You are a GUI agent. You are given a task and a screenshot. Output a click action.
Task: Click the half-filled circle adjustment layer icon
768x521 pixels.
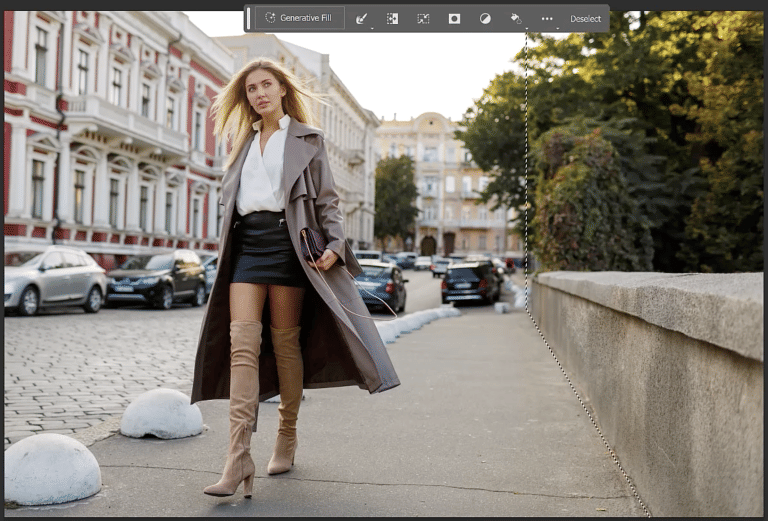point(485,18)
